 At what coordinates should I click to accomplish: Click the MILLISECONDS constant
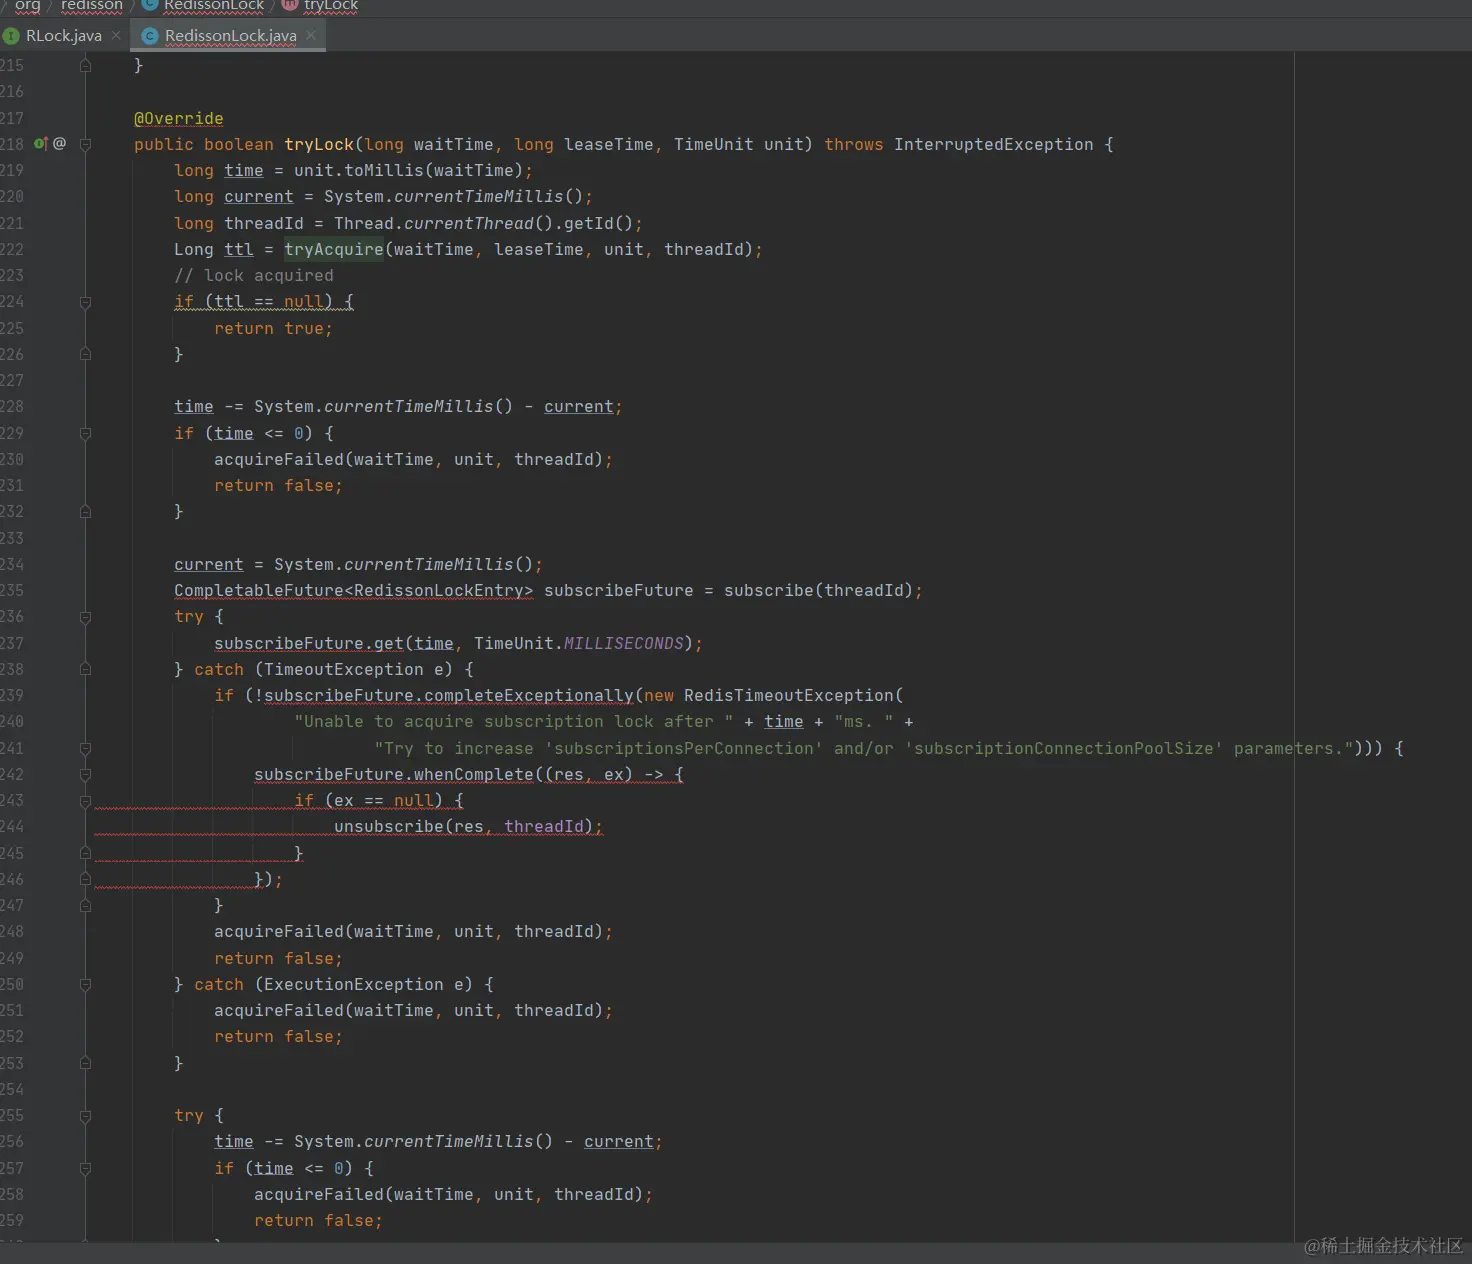click(624, 643)
